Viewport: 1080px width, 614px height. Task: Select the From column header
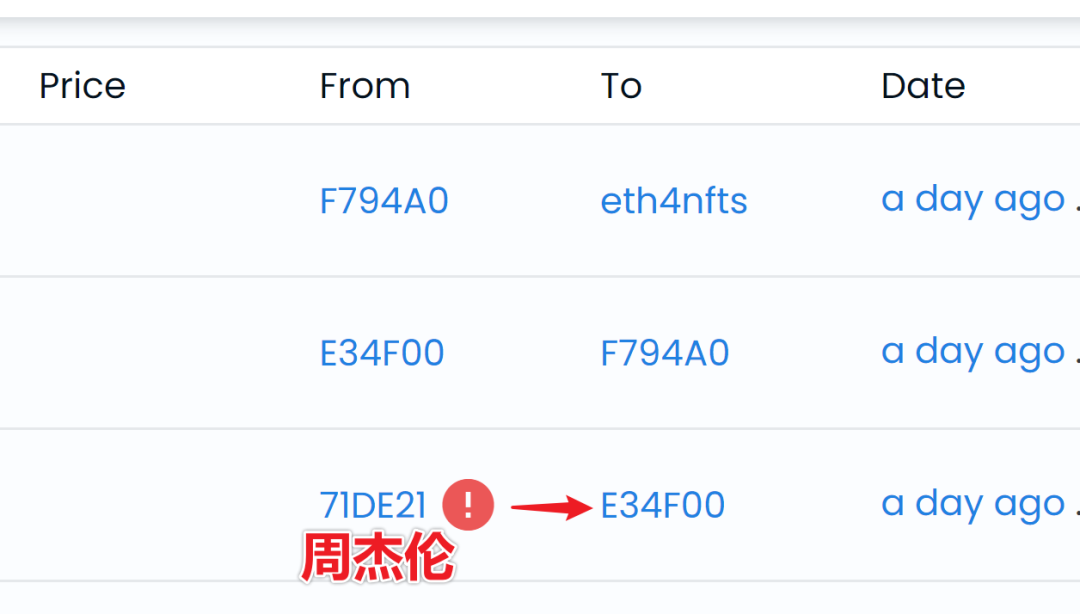tap(365, 86)
